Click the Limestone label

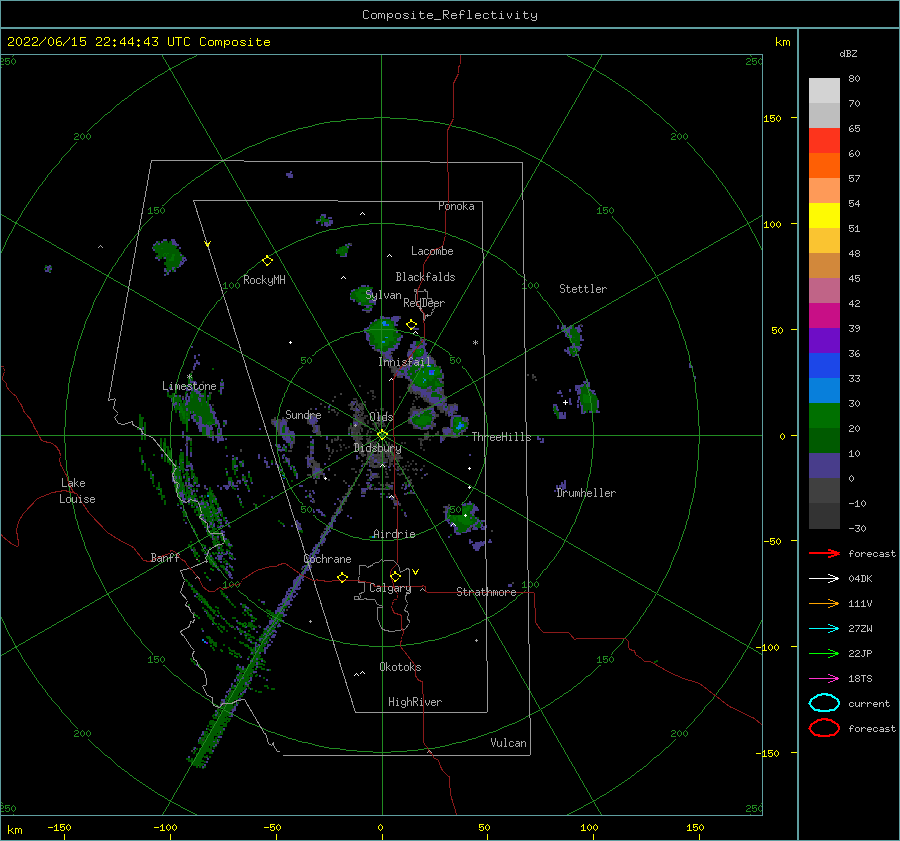189,386
